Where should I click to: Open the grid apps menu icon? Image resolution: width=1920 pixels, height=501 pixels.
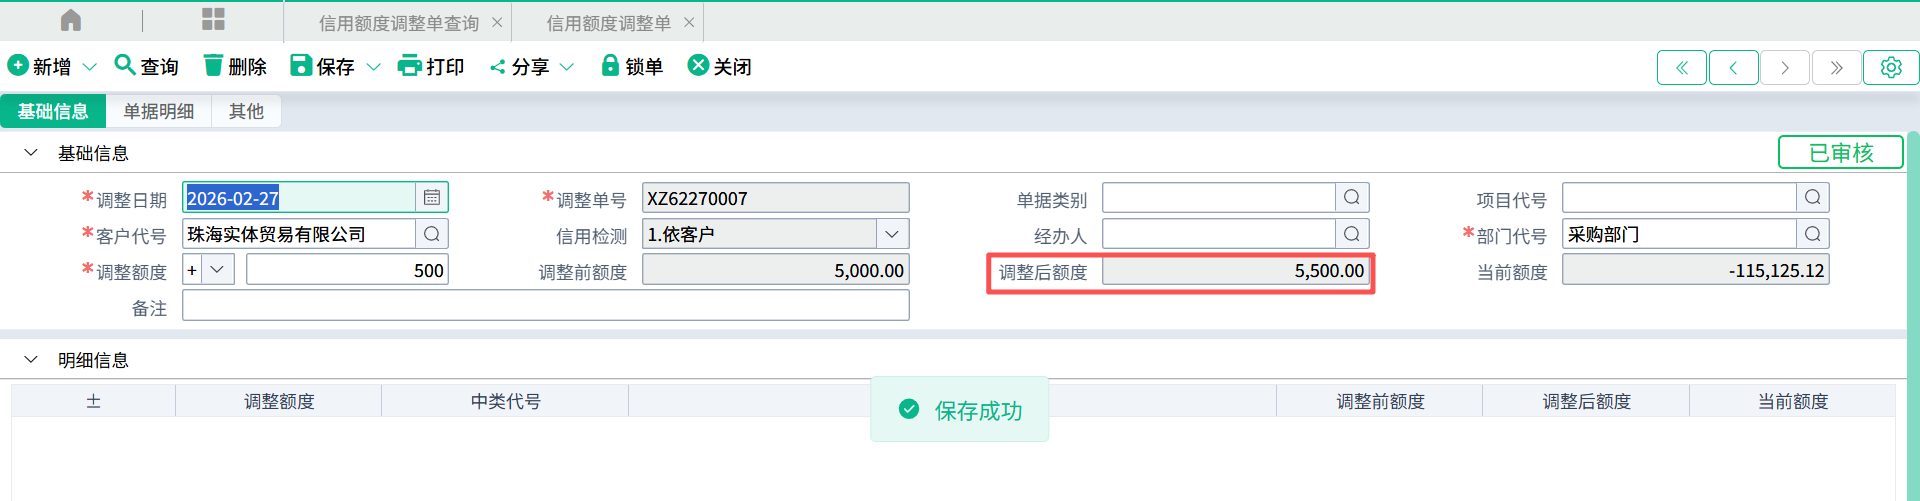213,20
